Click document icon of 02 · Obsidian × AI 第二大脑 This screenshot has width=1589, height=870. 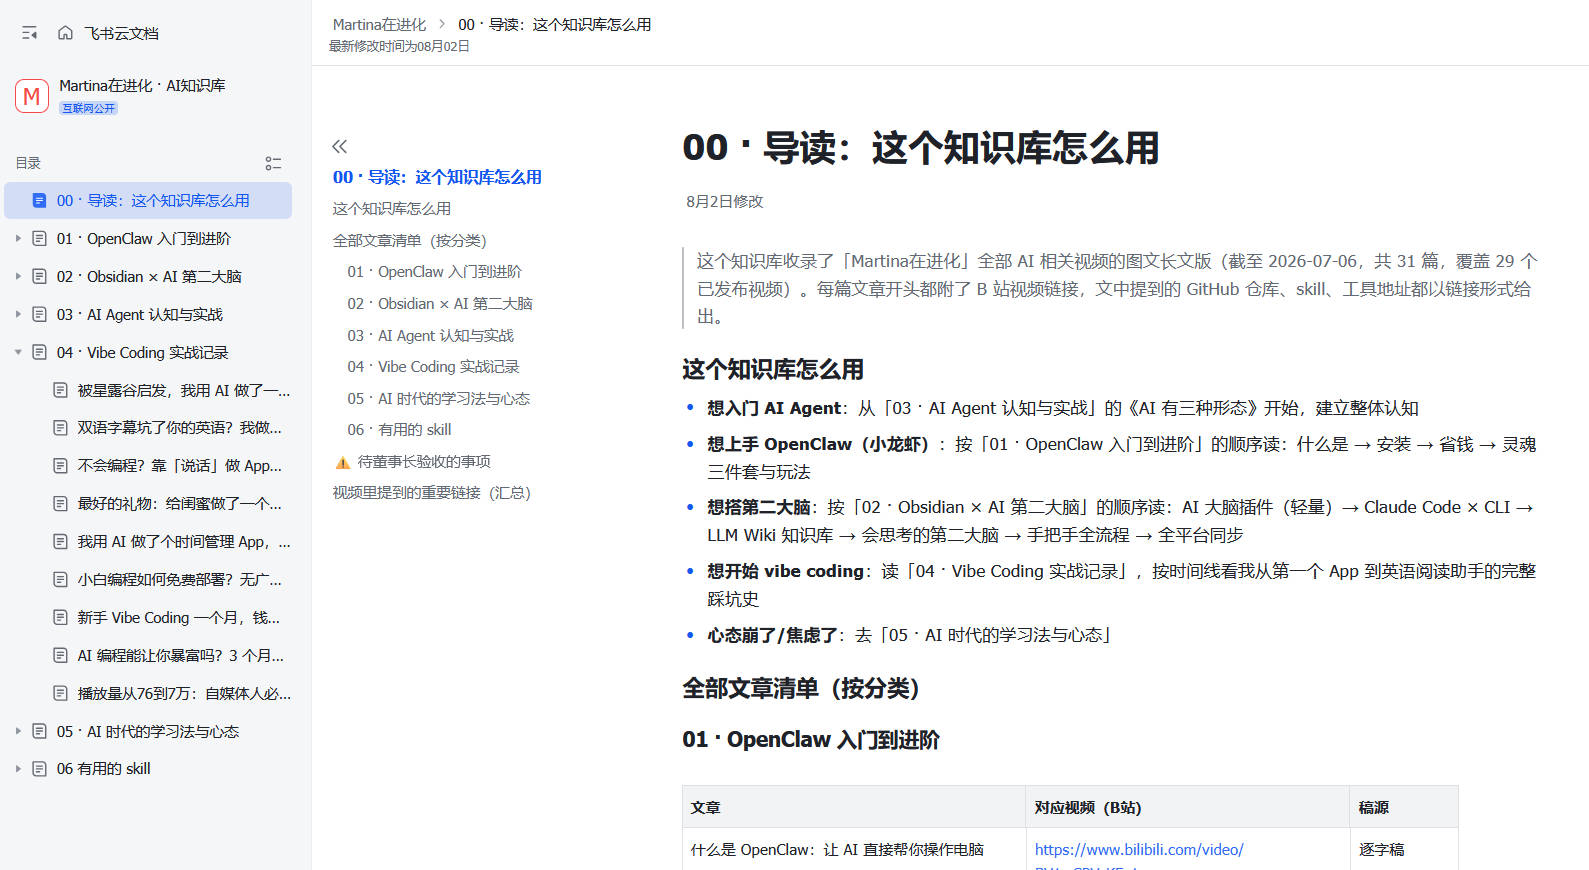(39, 276)
